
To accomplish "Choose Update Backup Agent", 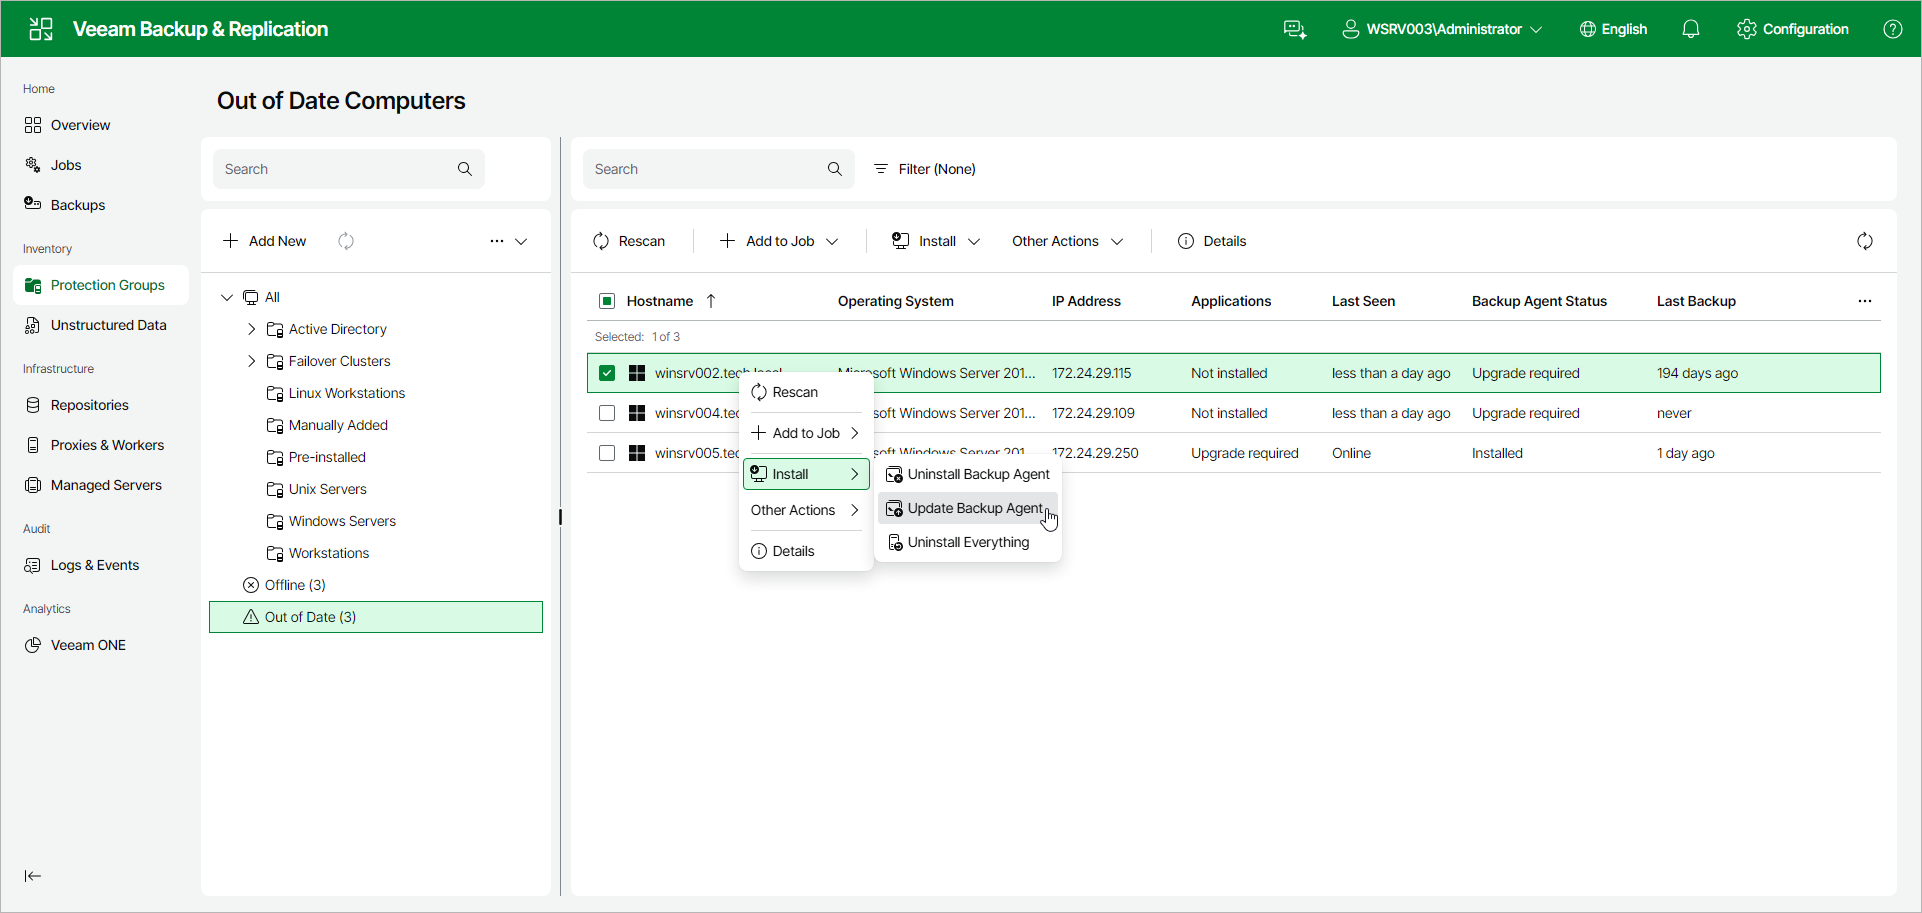I will tap(968, 508).
